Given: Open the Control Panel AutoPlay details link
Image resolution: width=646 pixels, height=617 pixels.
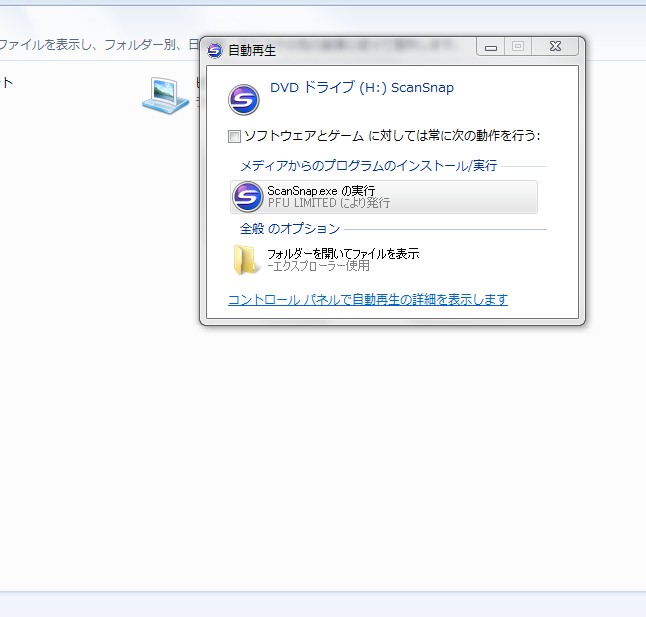Looking at the screenshot, I should point(368,300).
